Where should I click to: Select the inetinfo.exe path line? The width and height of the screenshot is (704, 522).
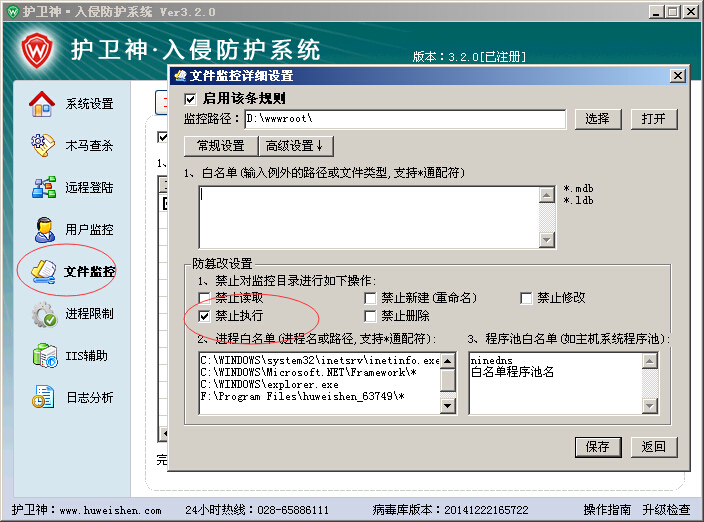coord(320,360)
